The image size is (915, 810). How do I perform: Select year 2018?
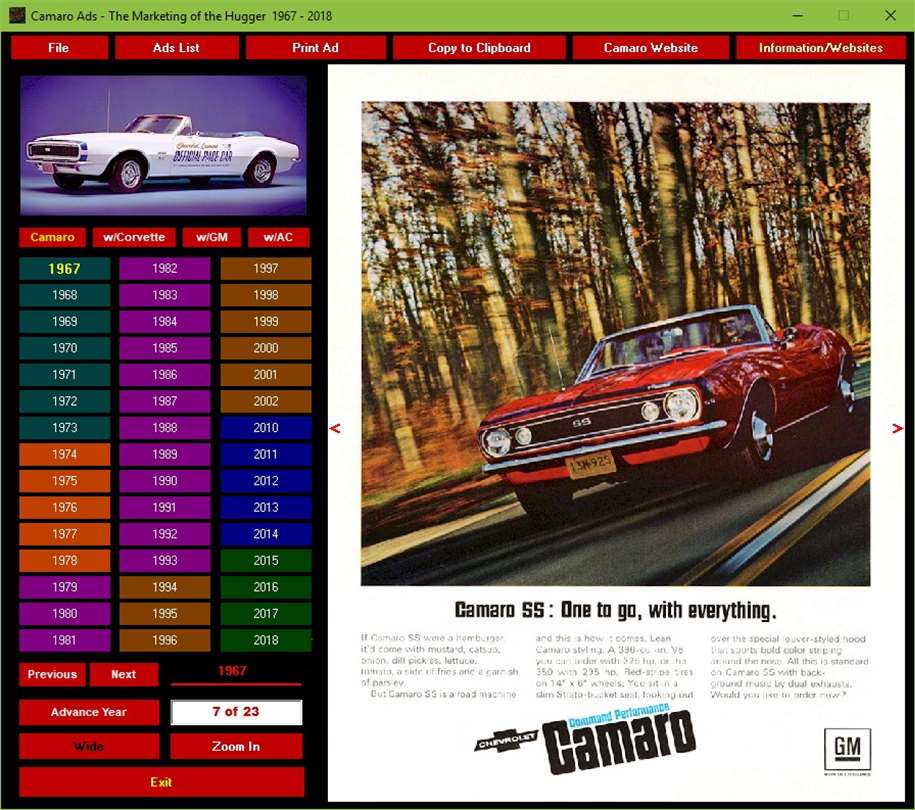(x=266, y=640)
